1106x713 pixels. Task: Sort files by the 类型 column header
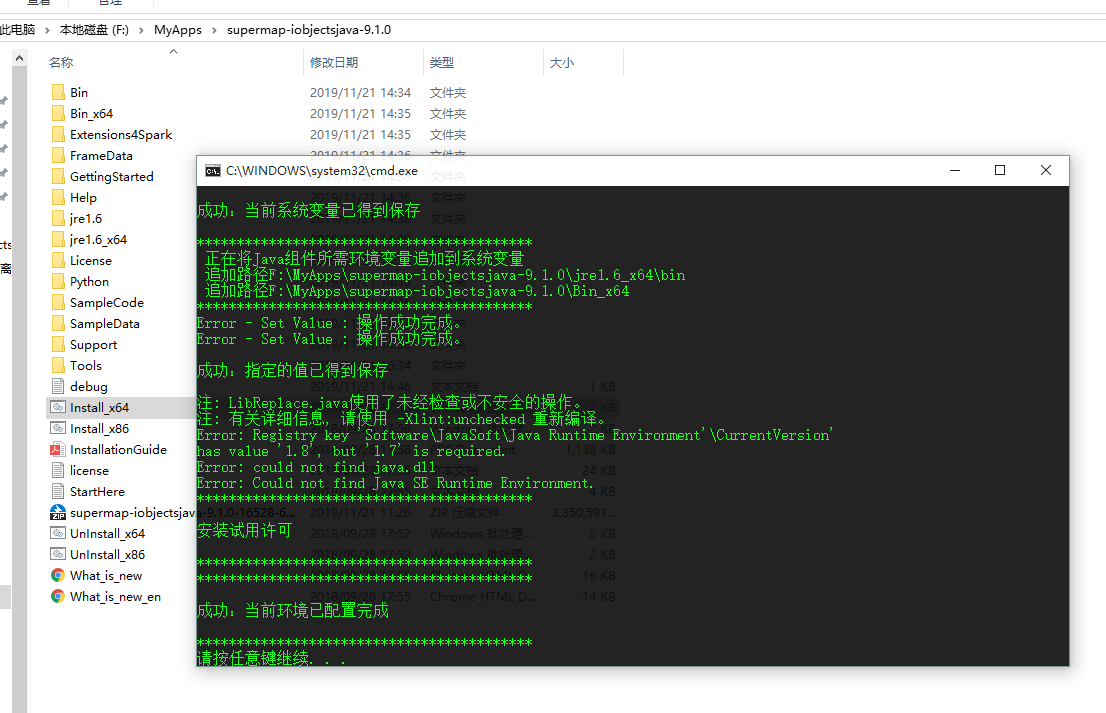442,63
